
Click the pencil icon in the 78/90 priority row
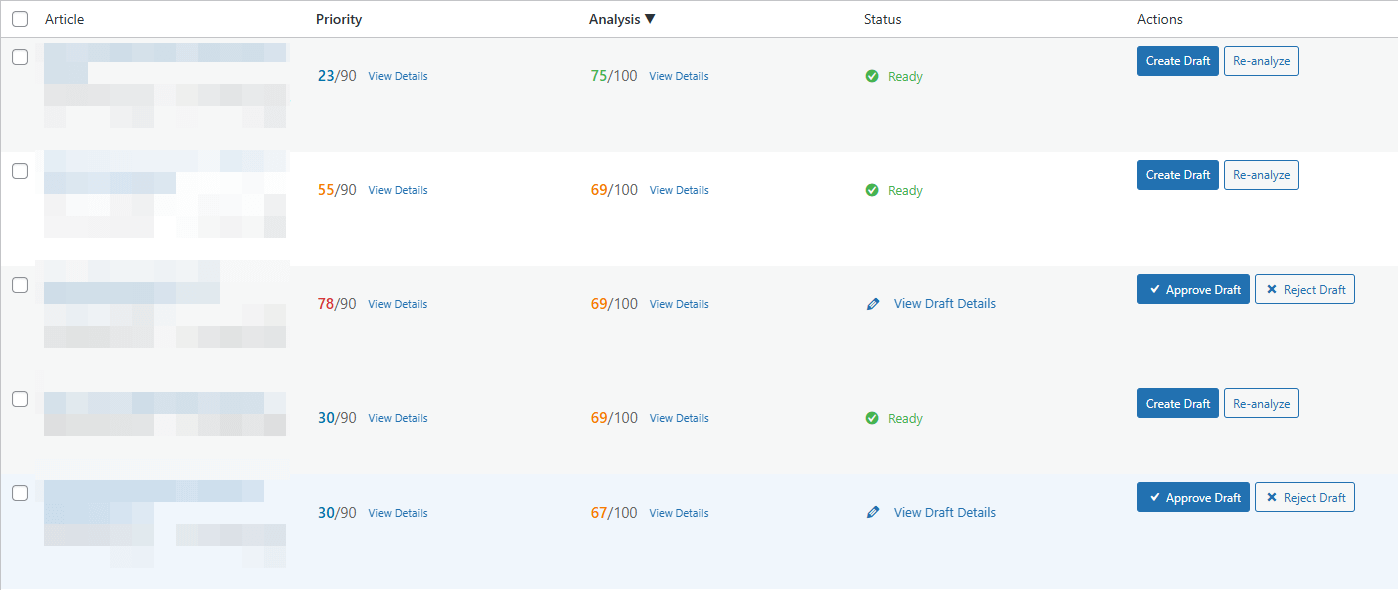pos(873,304)
